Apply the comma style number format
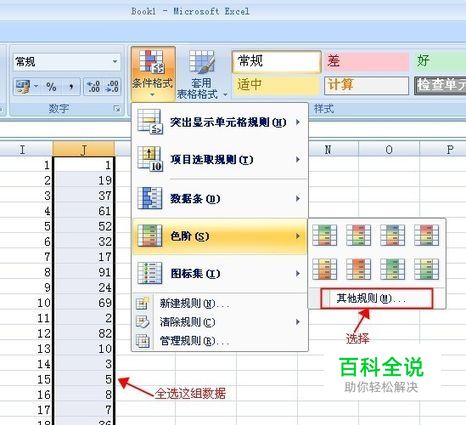This screenshot has height=425, width=466. click(71, 87)
